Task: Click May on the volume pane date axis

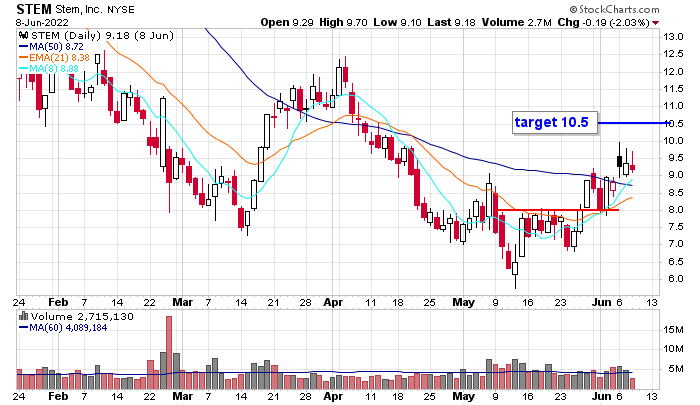Action: click(463, 396)
